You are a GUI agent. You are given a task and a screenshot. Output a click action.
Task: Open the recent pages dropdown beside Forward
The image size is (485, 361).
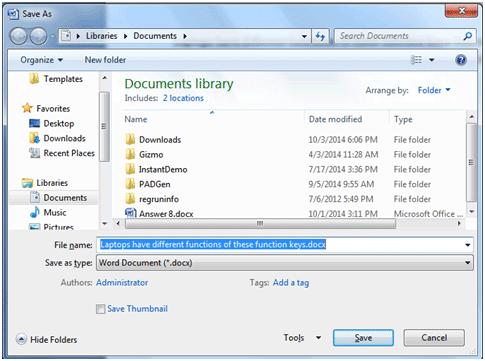52,36
